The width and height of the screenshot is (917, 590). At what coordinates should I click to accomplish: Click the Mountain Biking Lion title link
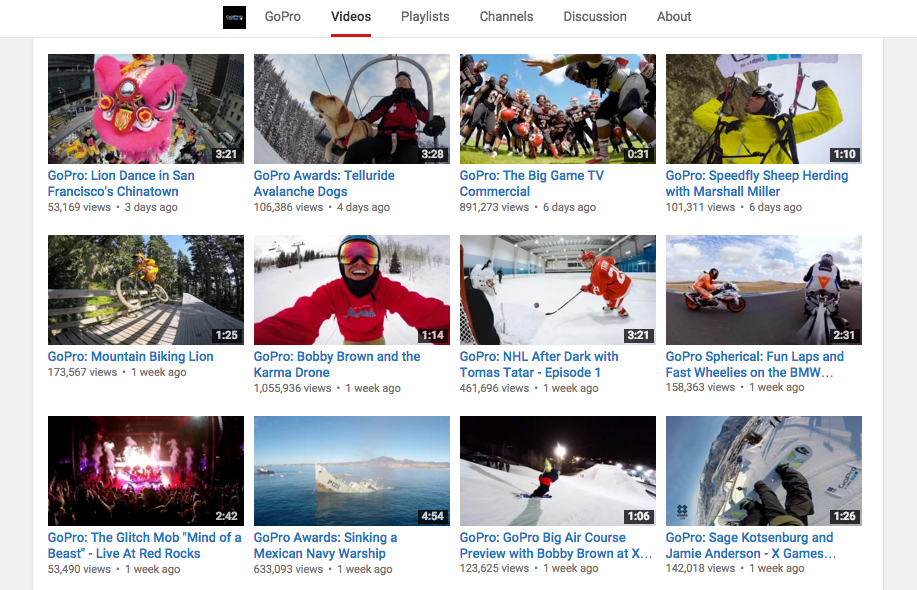pyautogui.click(x=130, y=356)
